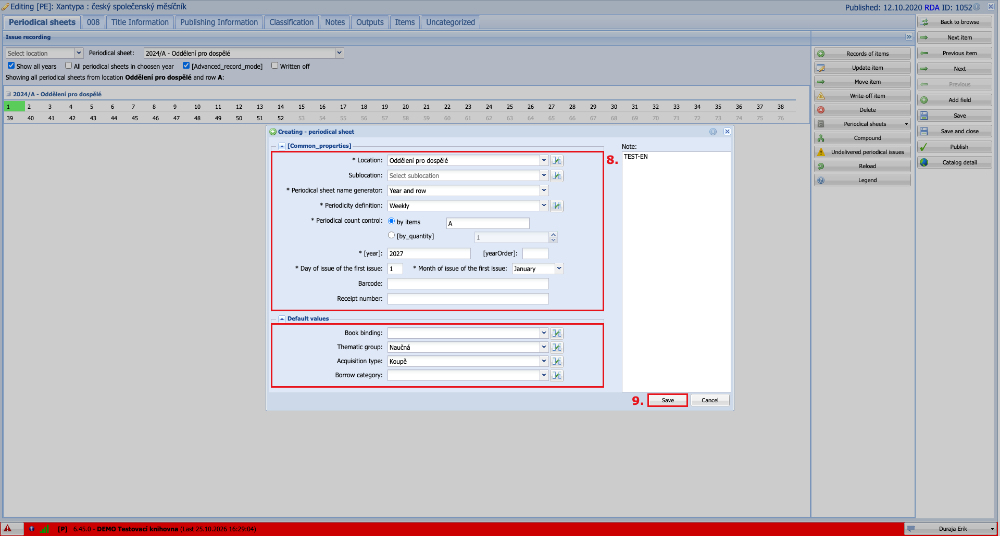Click the year input field

pyautogui.click(x=429, y=253)
